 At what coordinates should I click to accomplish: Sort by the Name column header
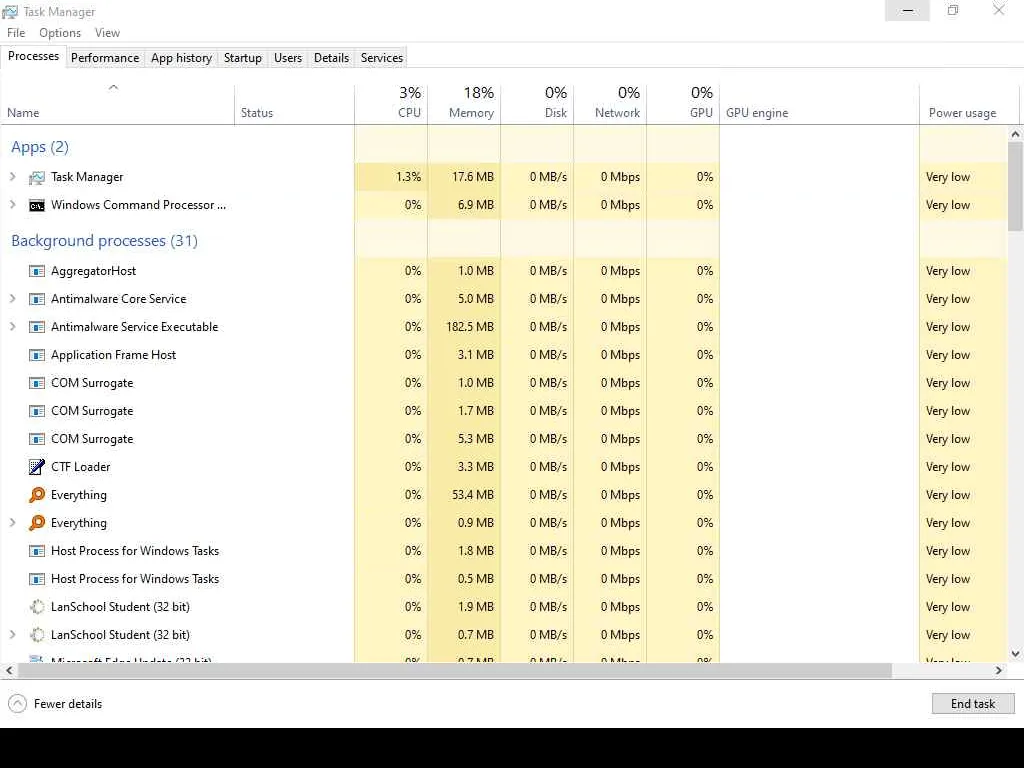click(118, 104)
